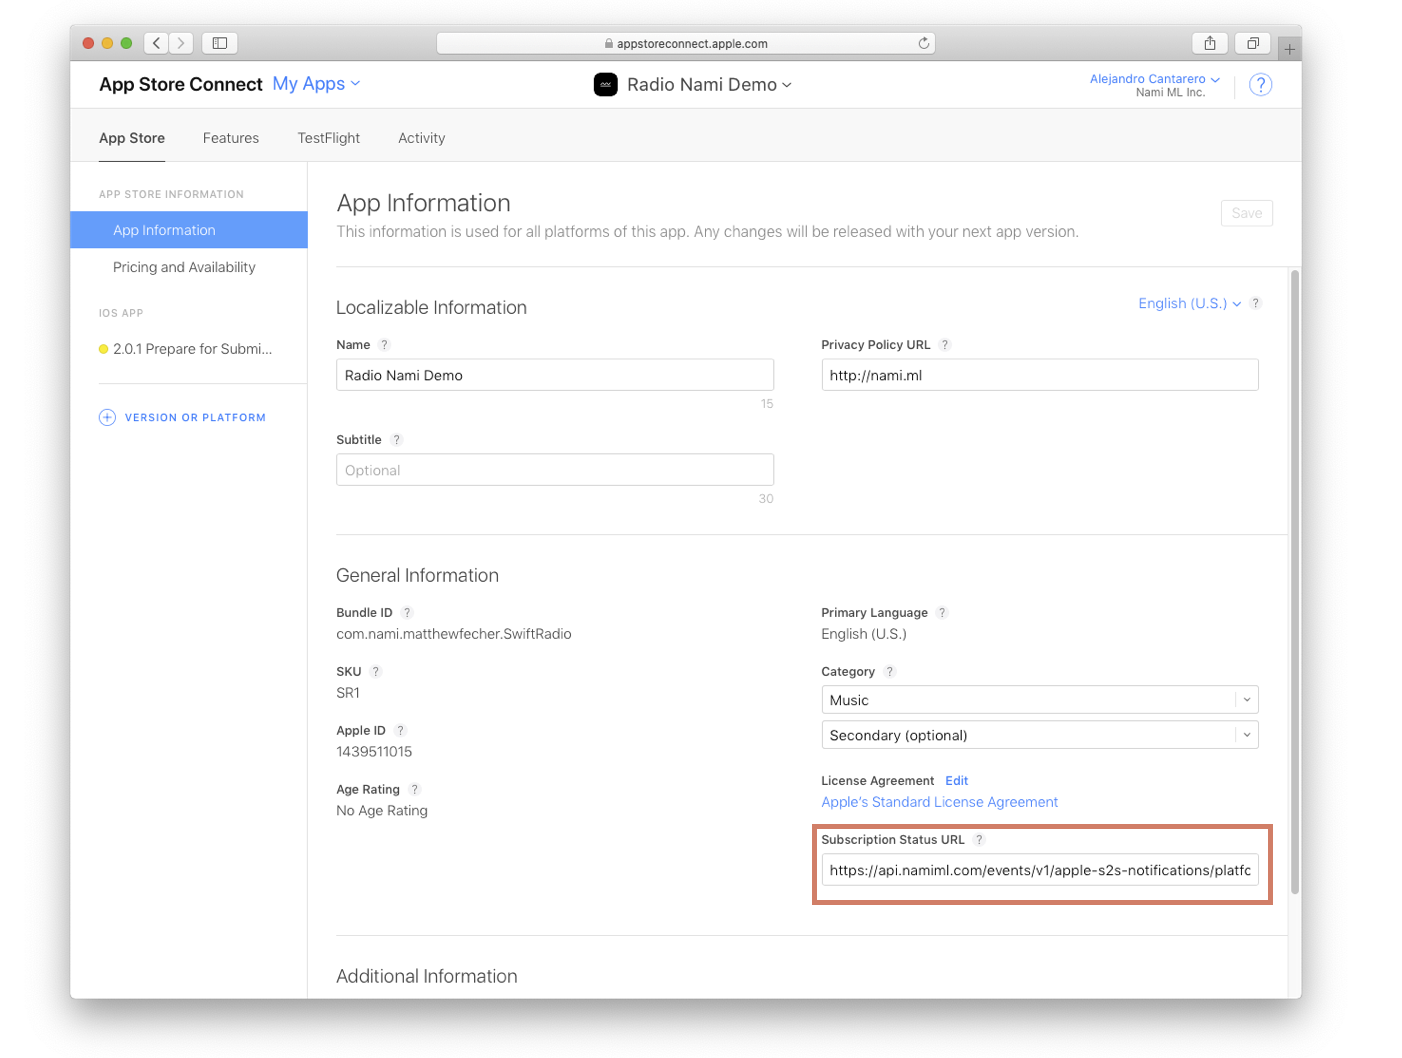Image resolution: width=1402 pixels, height=1058 pixels.
Task: Reload the page using refresh icon
Action: (x=924, y=43)
